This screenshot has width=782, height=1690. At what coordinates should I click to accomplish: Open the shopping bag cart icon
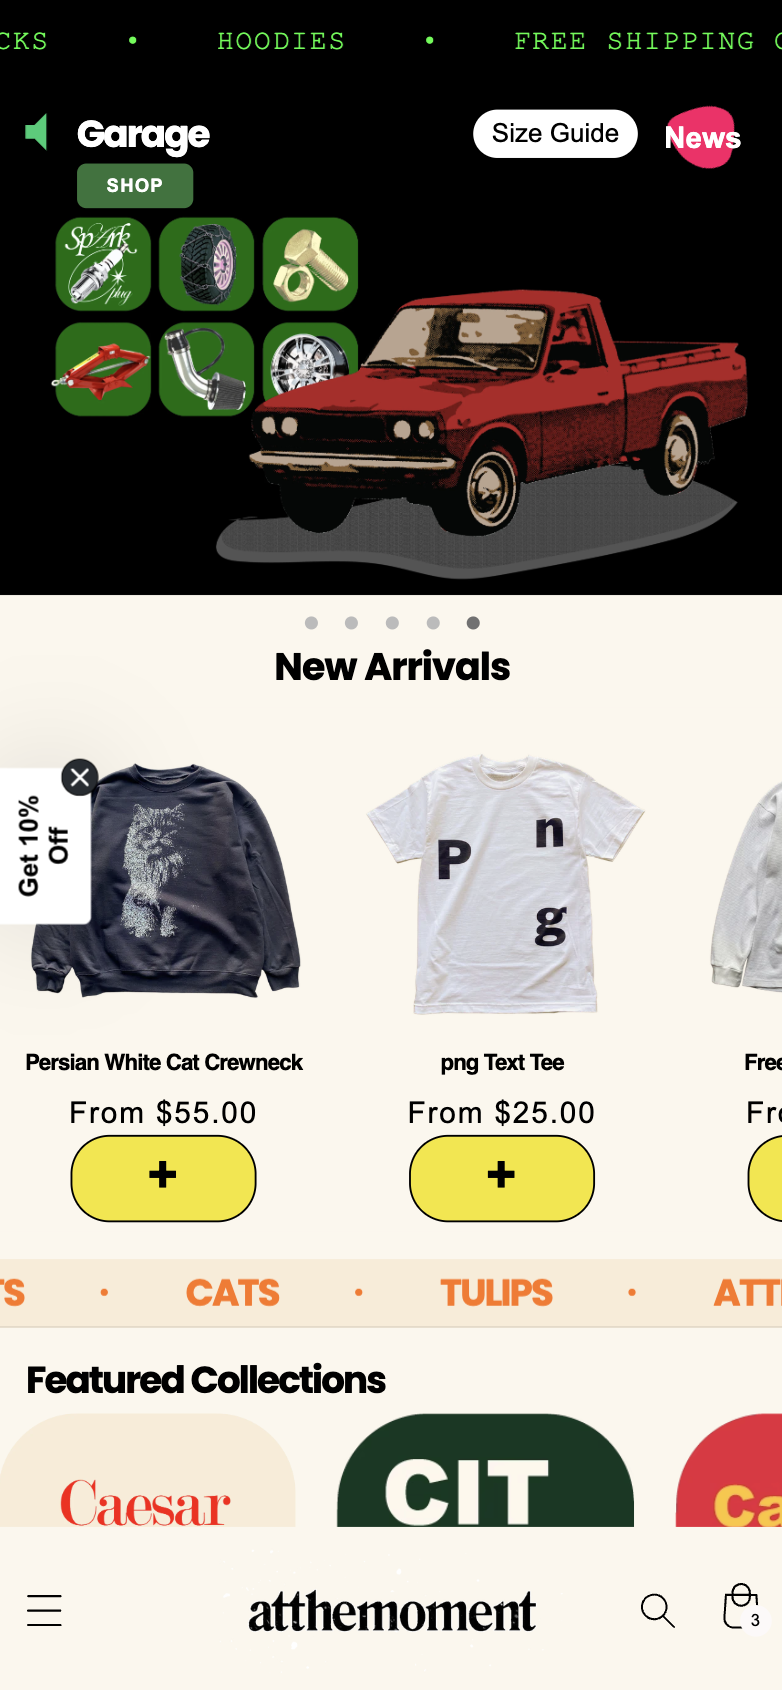741,1607
